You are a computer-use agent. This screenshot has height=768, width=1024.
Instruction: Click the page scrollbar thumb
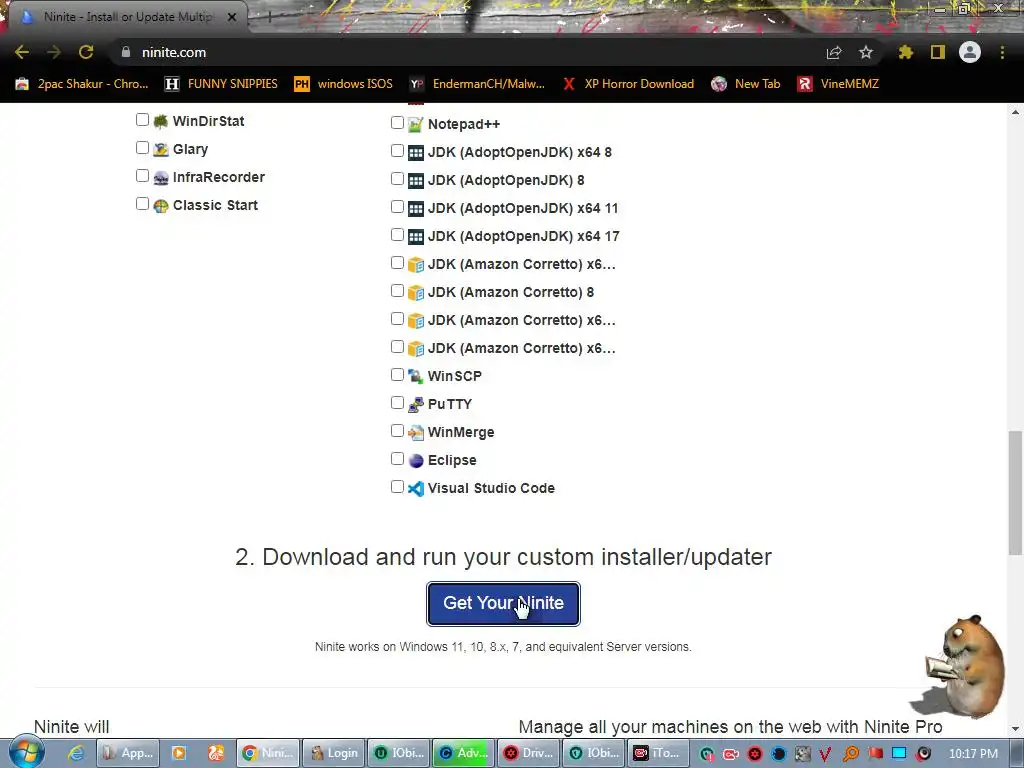(1015, 492)
